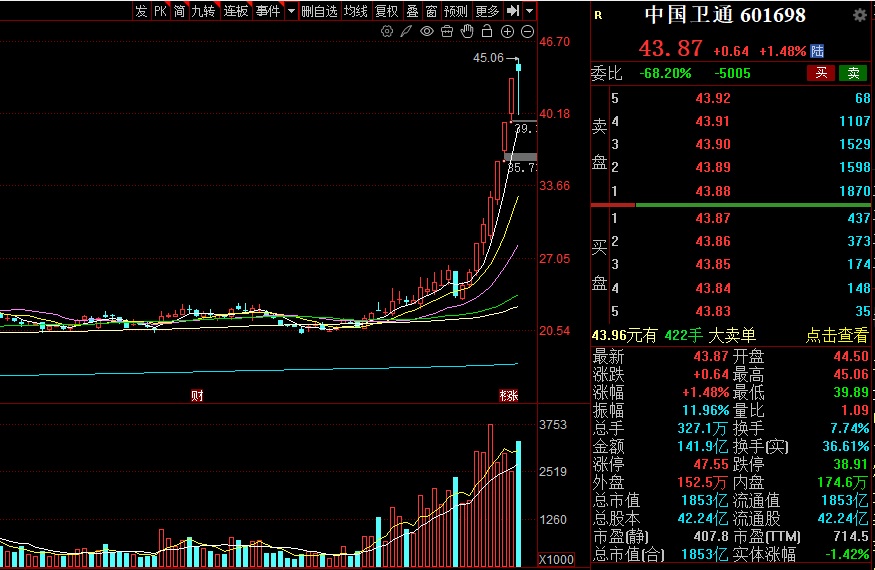Image resolution: width=875 pixels, height=570 pixels.
Task: Click the hand pan tool icon
Action: (x=467, y=32)
